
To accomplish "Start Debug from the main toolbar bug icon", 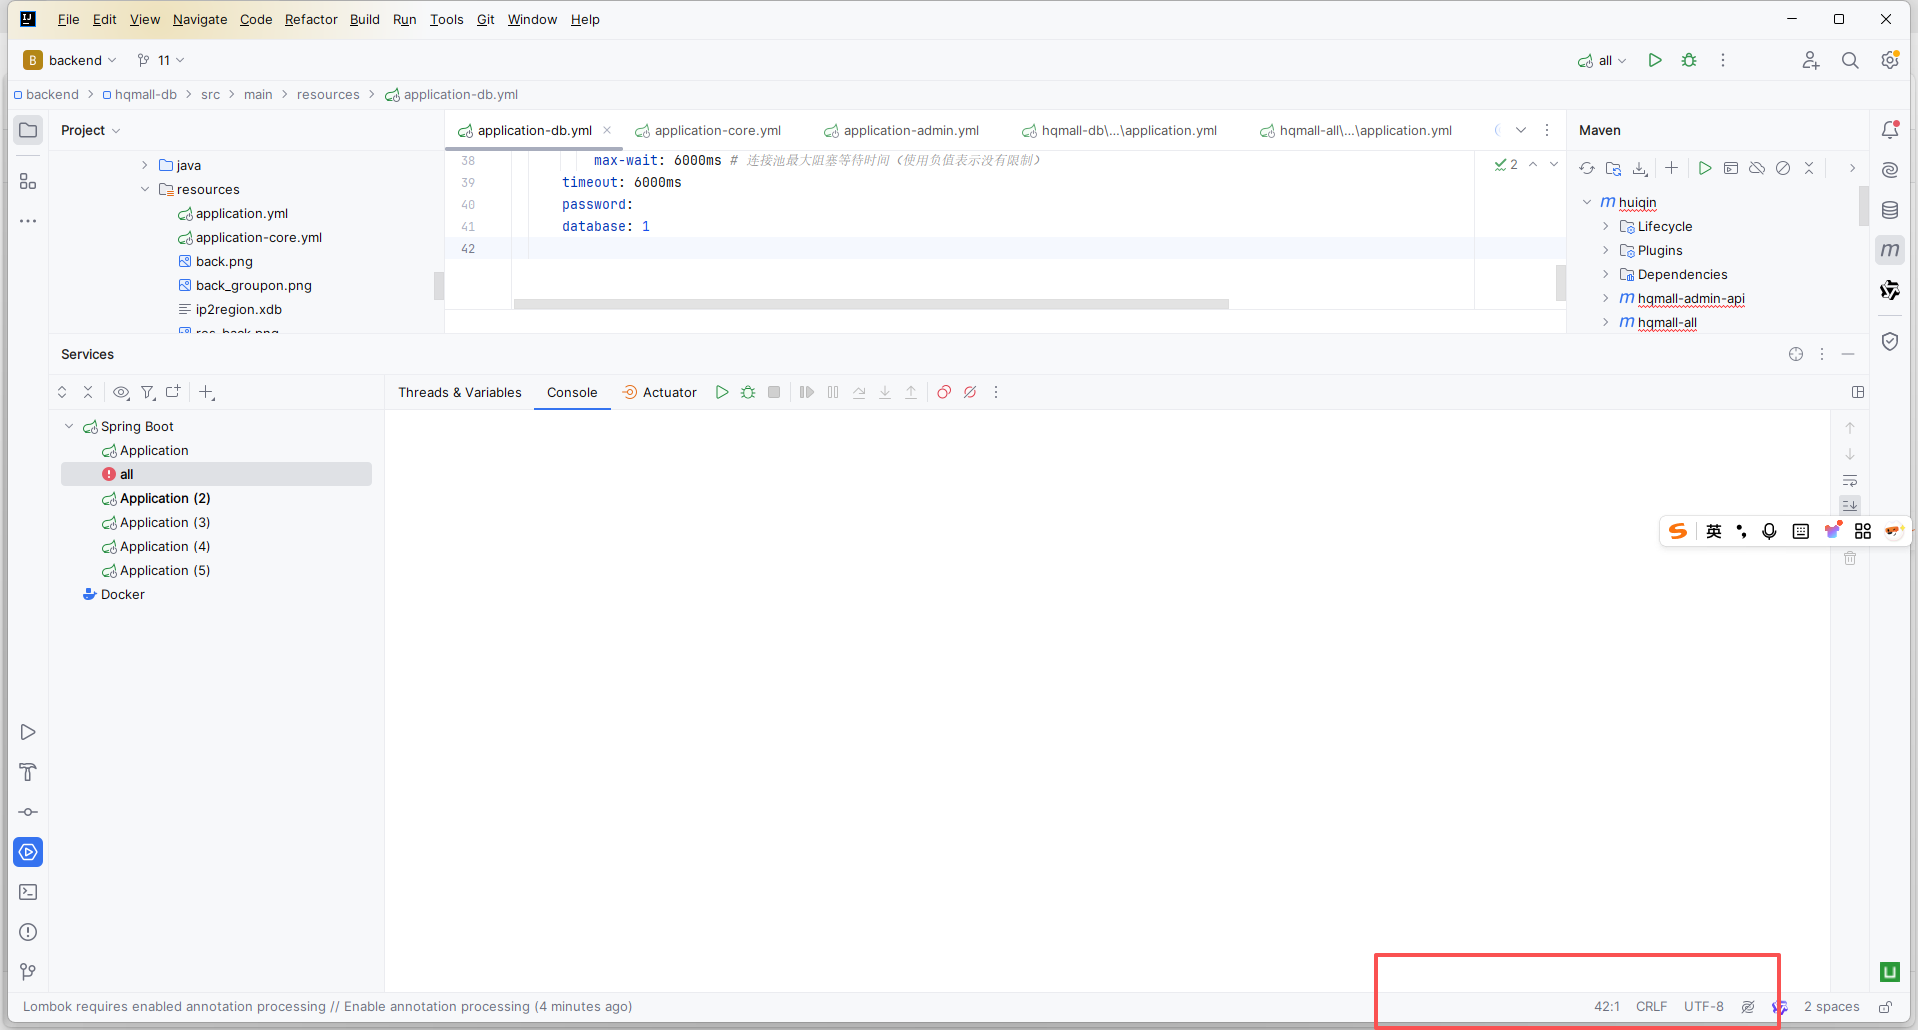I will point(1688,60).
